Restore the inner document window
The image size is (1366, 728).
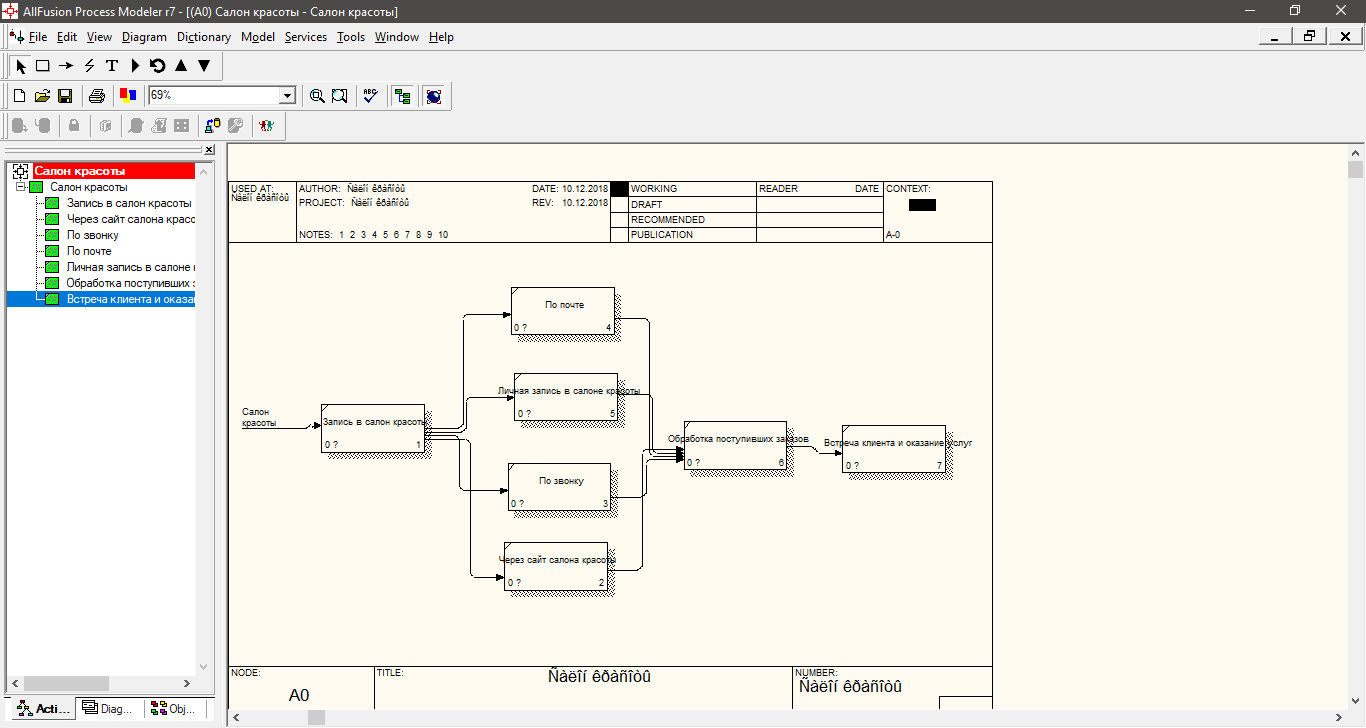1309,36
